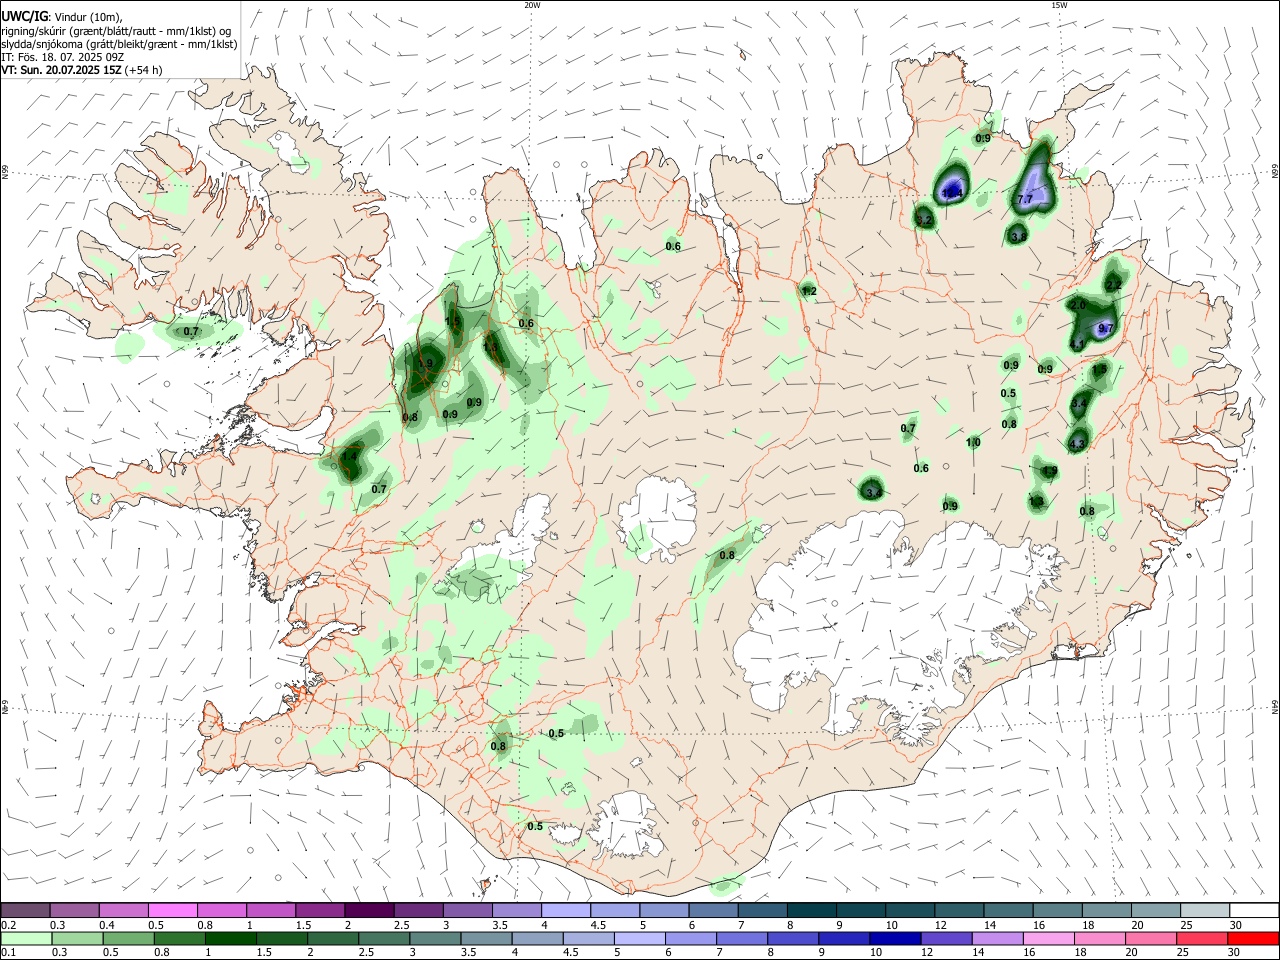Click the 2.0 precipitation value label
1280x960 pixels.
click(1077, 305)
